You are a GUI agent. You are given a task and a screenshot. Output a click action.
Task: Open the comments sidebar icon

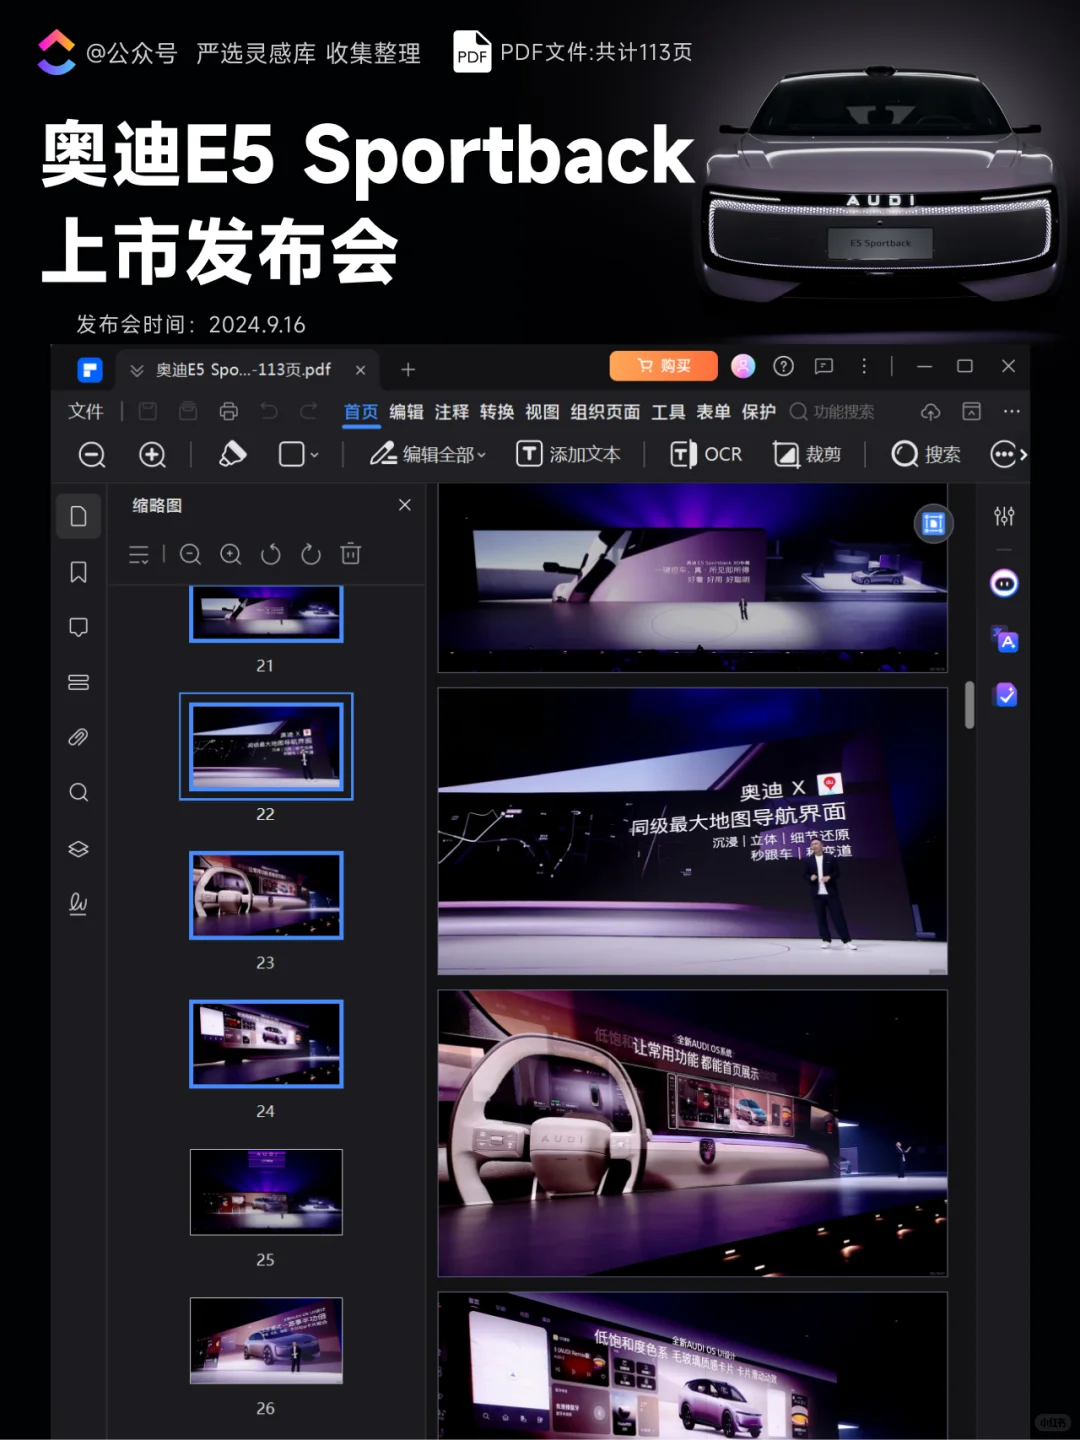pyautogui.click(x=78, y=627)
